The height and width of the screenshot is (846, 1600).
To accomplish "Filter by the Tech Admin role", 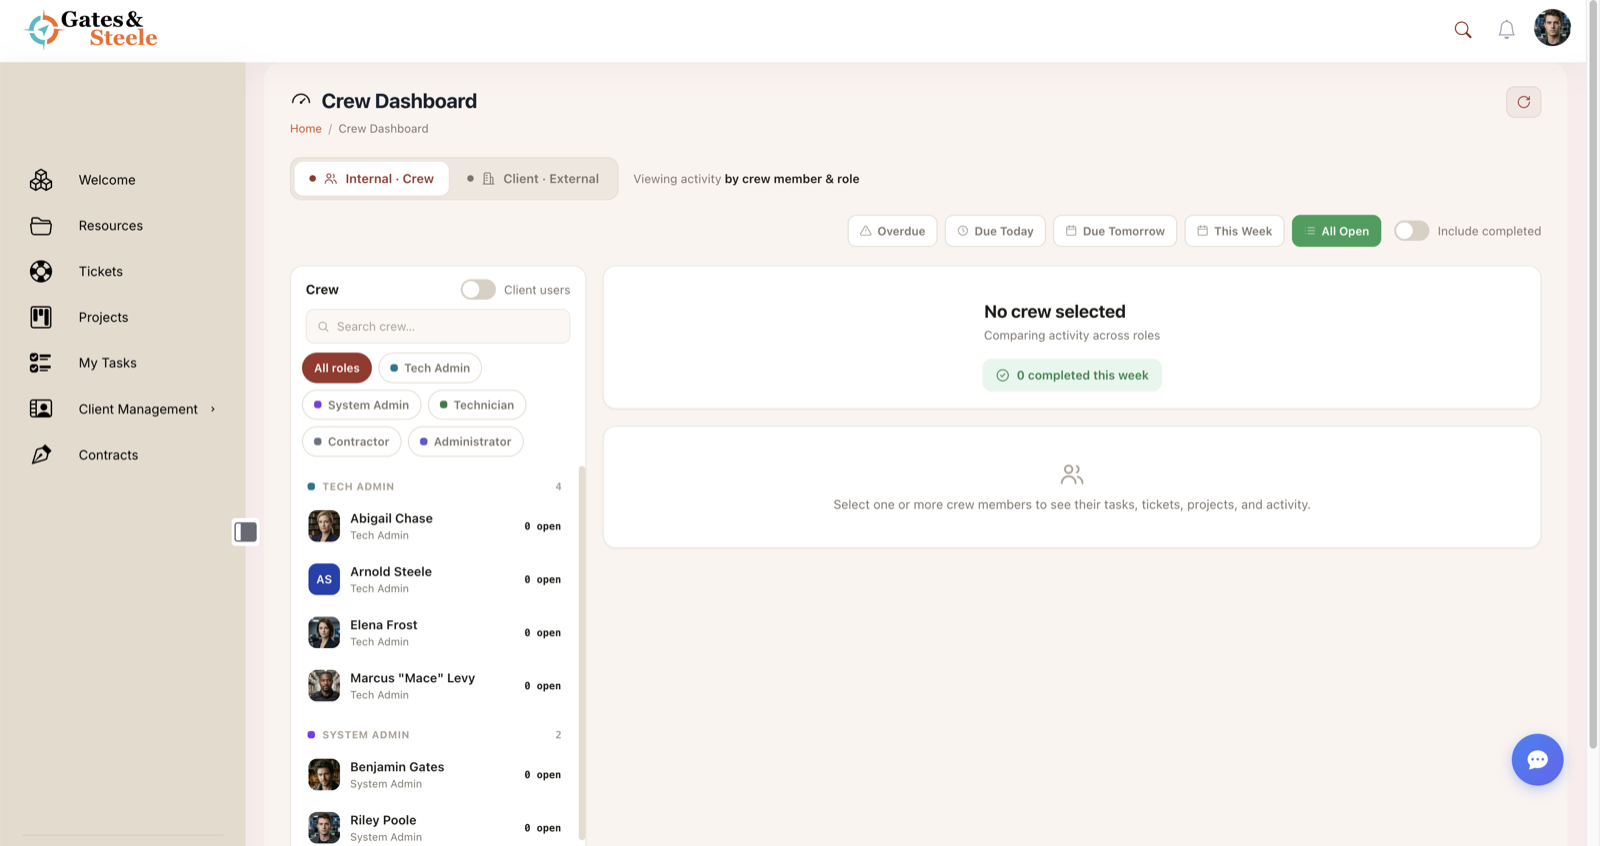I will click(430, 368).
